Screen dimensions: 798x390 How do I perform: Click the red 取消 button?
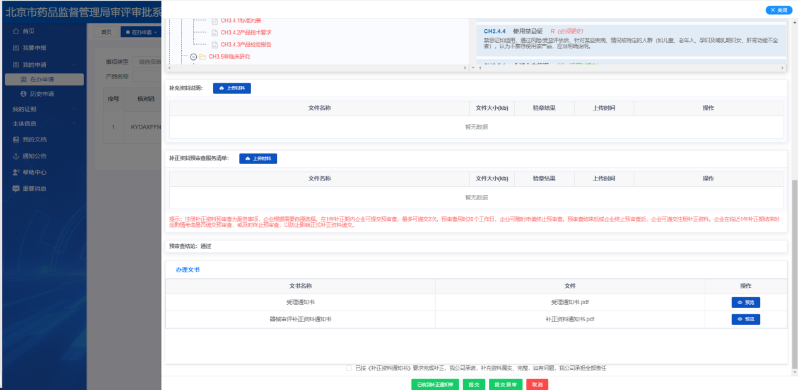(537, 385)
